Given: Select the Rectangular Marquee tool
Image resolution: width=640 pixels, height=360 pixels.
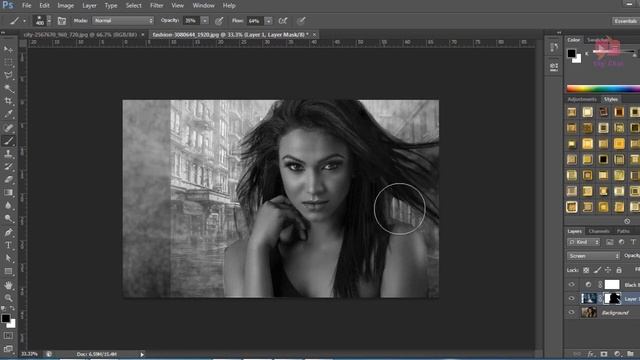Looking at the screenshot, I should [x=8, y=62].
